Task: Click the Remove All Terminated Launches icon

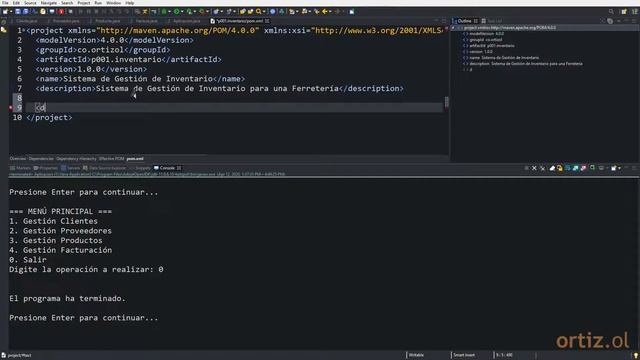Action: [x=542, y=168]
